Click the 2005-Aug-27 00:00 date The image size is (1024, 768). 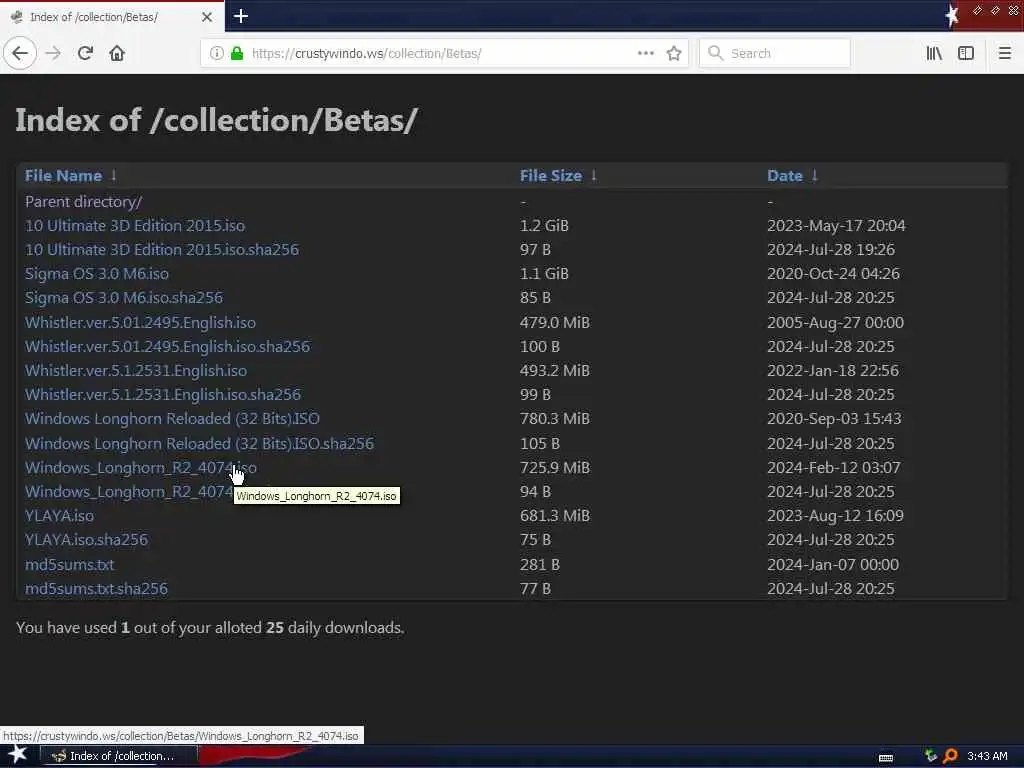coord(835,322)
